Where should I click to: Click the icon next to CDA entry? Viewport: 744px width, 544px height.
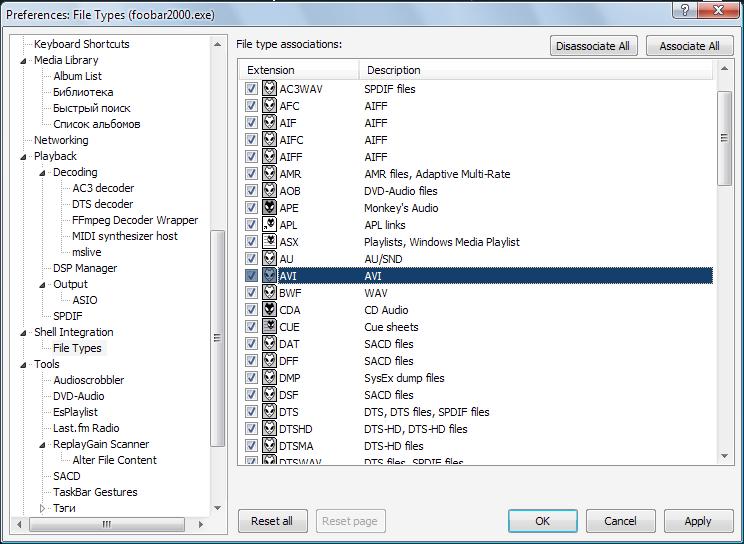point(270,310)
